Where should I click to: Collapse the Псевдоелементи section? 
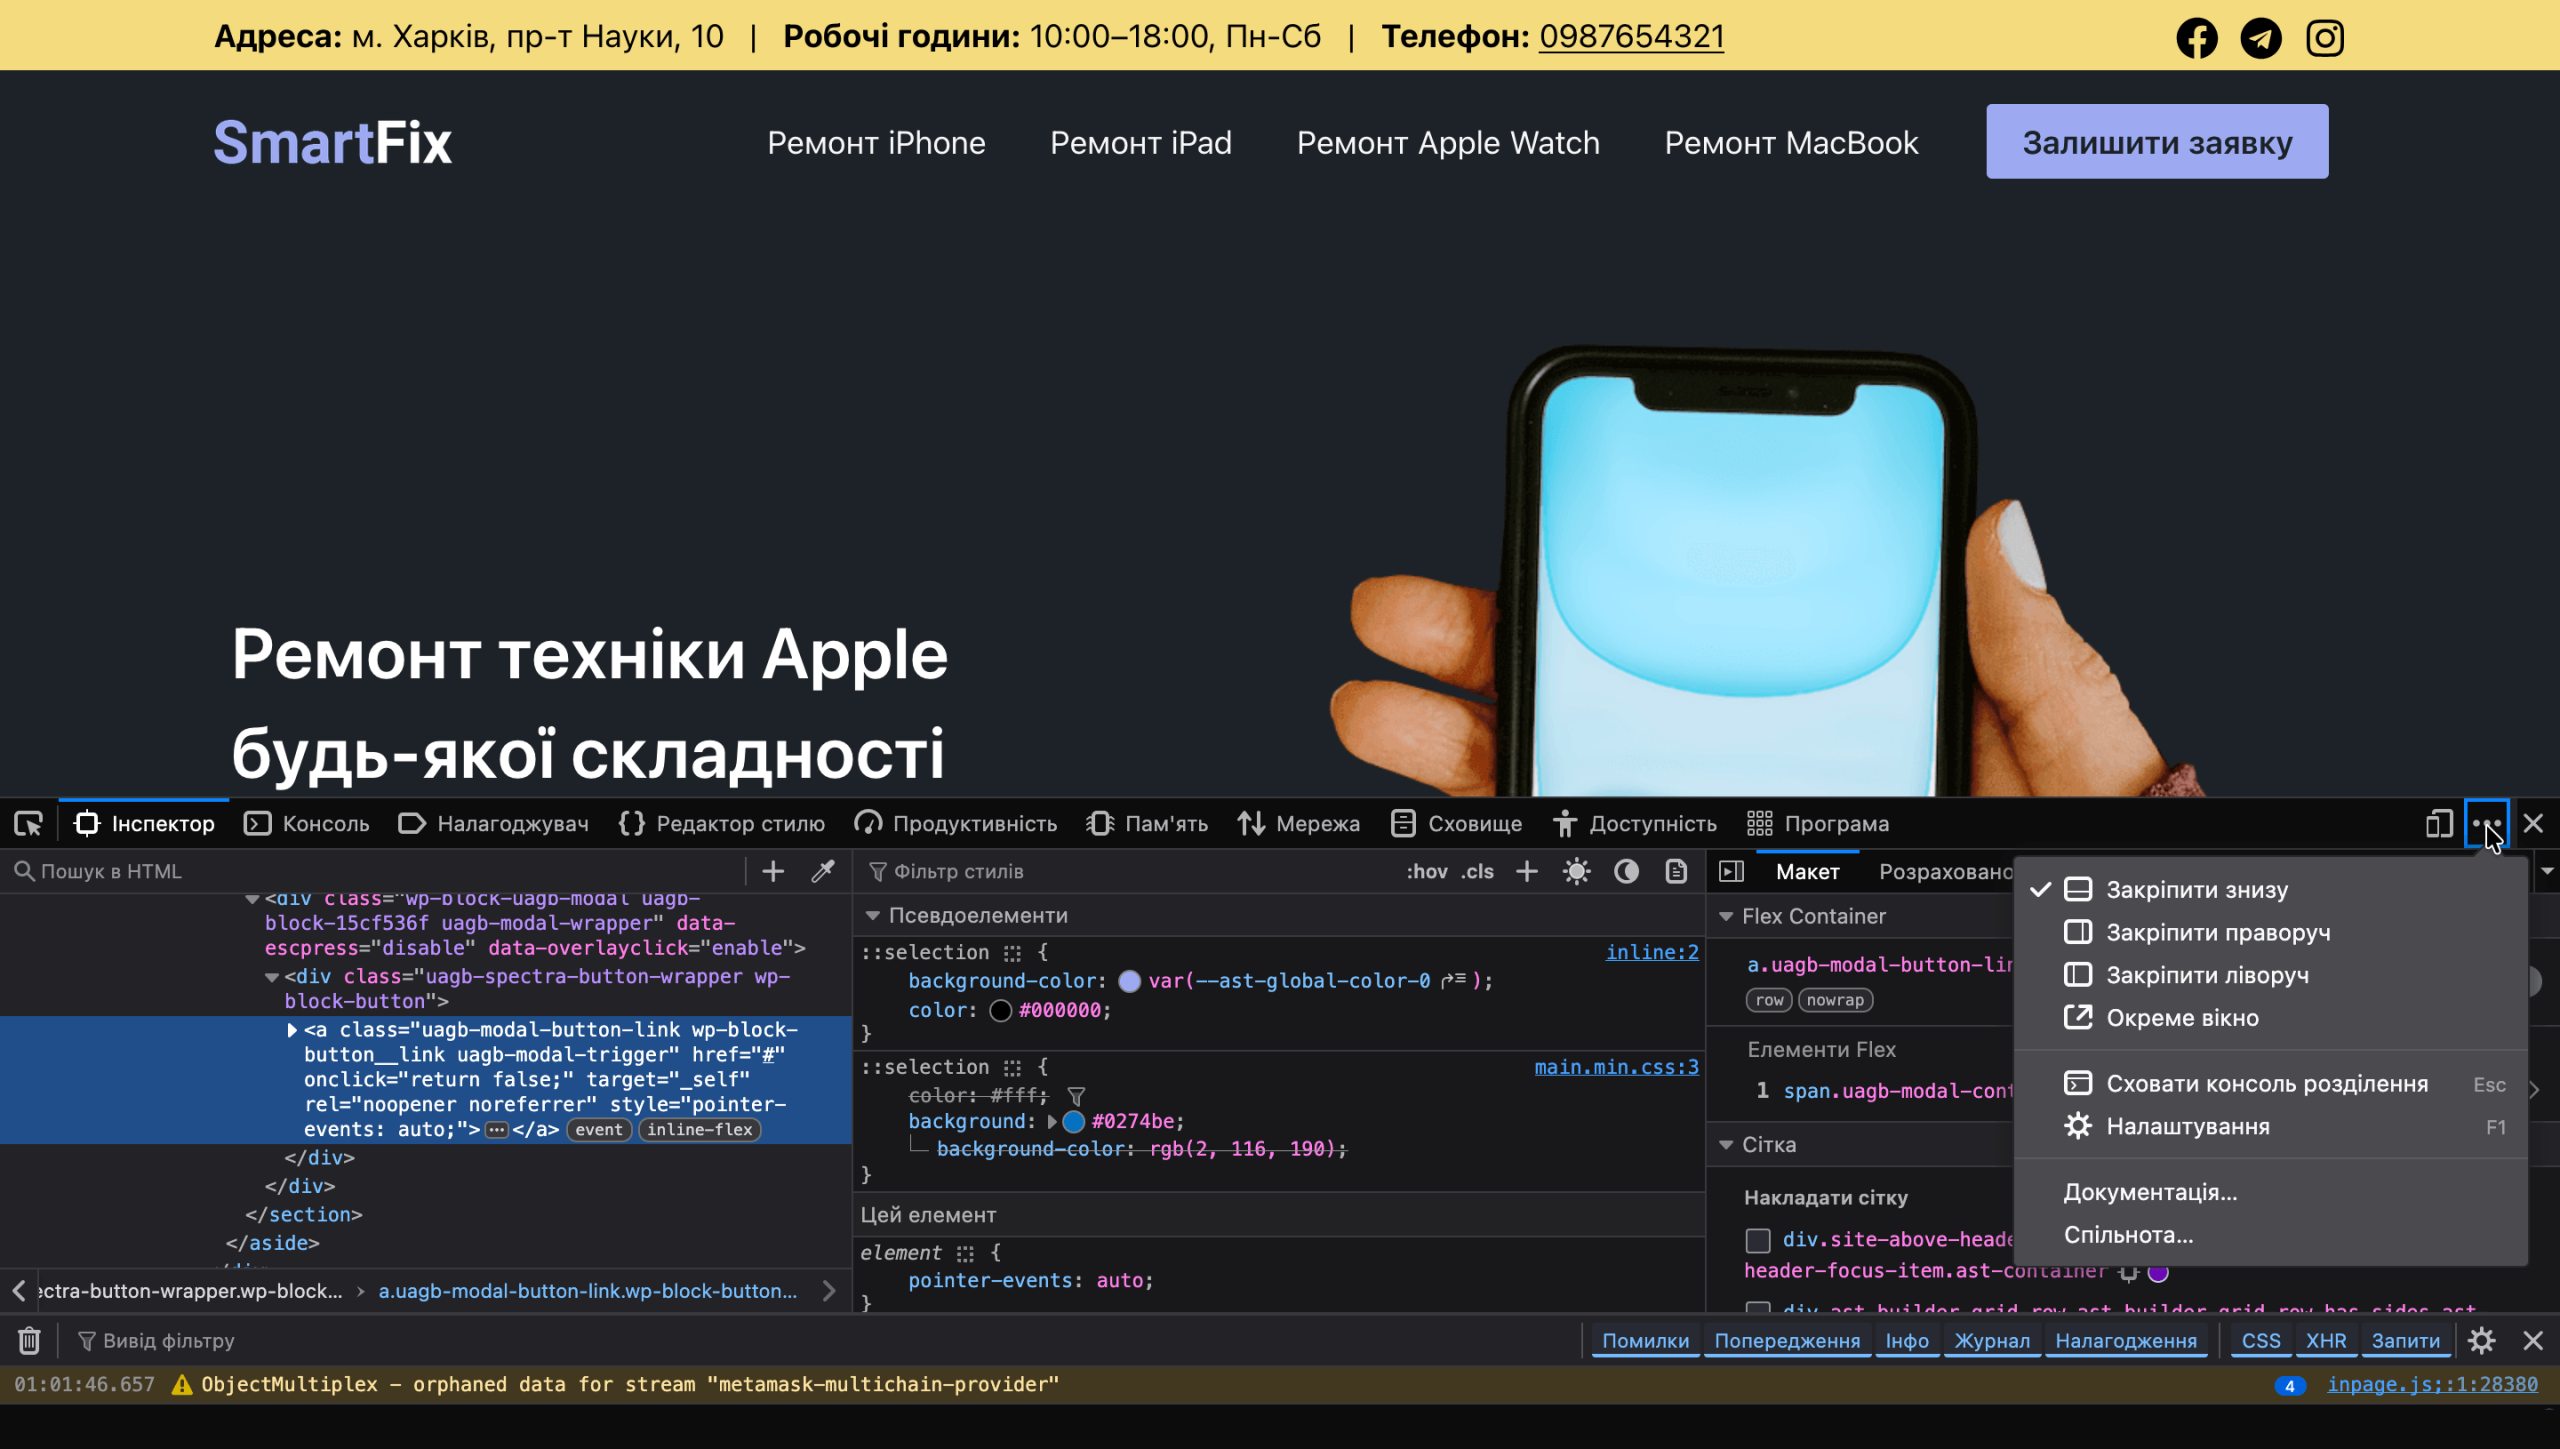(x=872, y=915)
